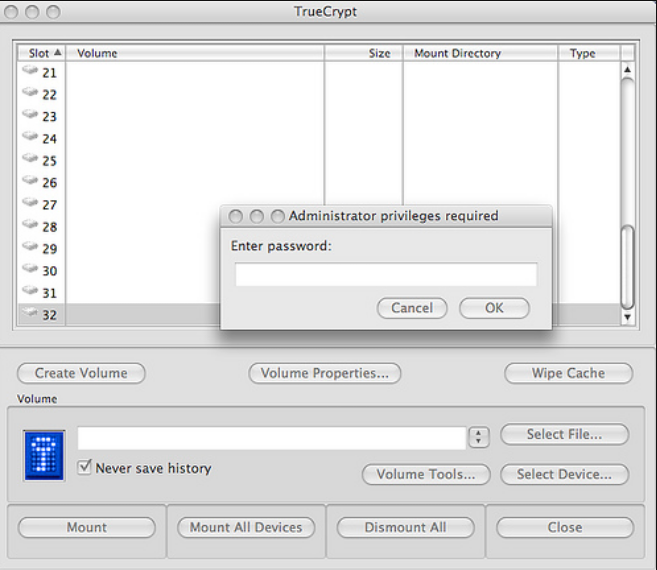Choose the drive icon for slot 30
Viewport: 657px width, 570px height.
pyautogui.click(x=29, y=270)
